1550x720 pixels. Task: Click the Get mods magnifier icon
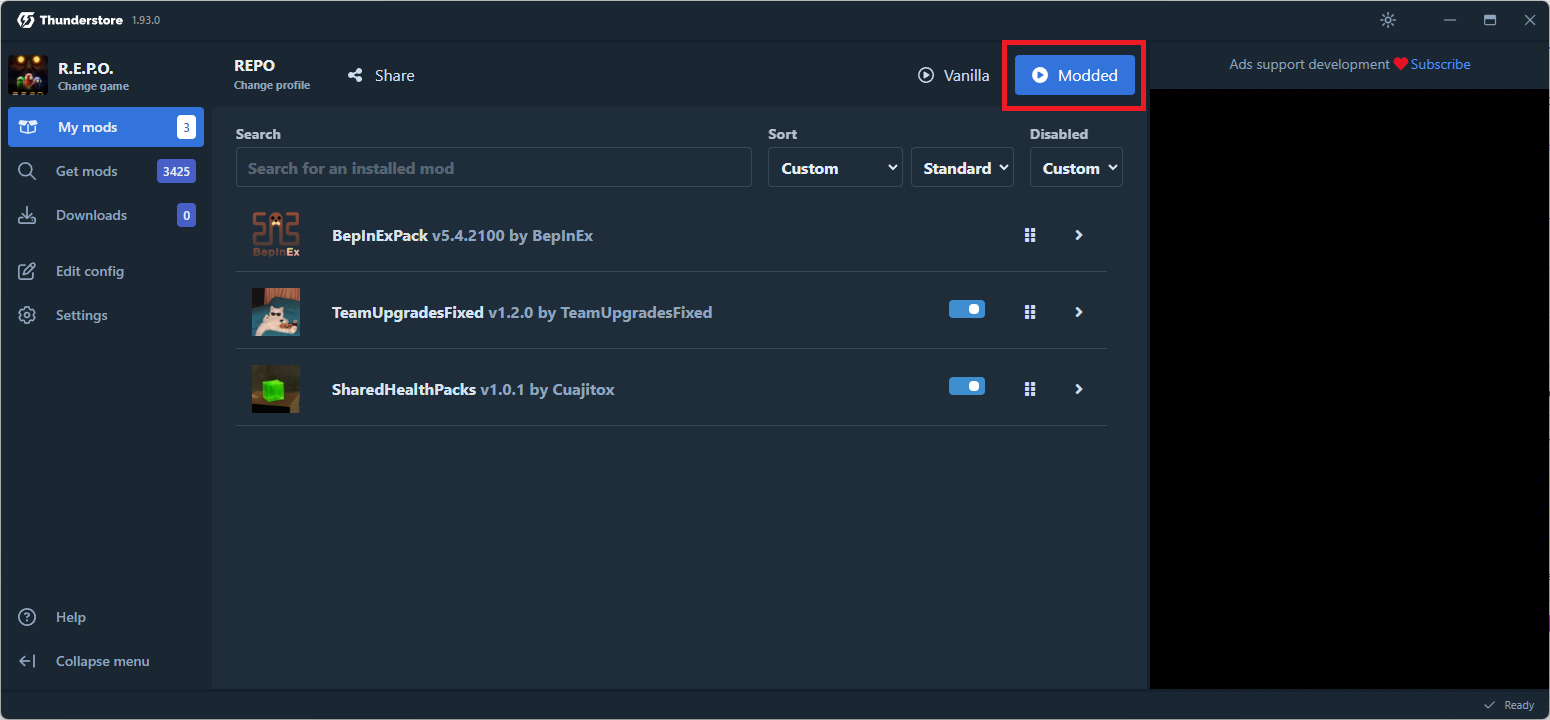tap(27, 171)
